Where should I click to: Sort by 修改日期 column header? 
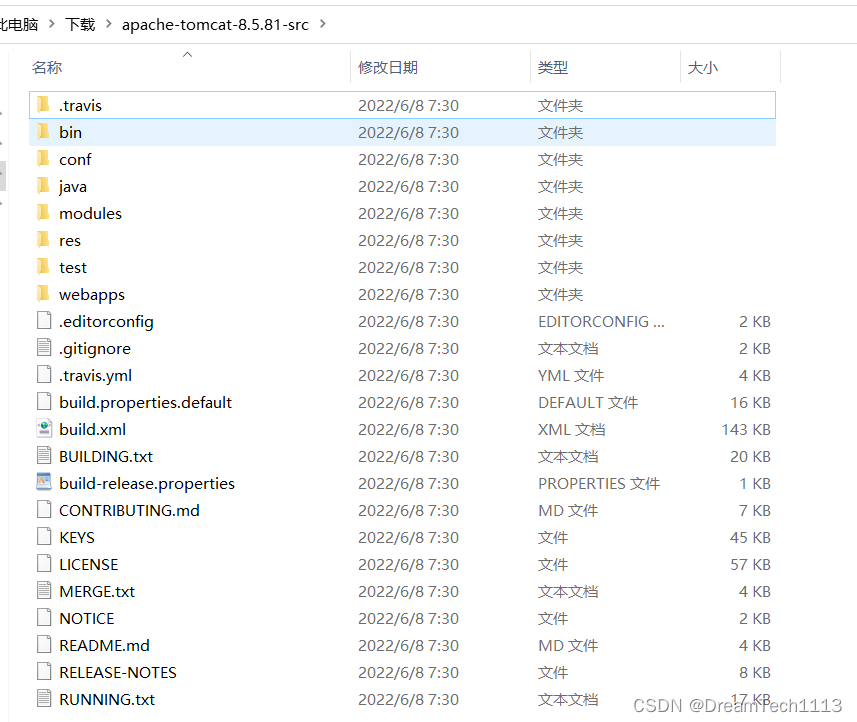pos(388,68)
